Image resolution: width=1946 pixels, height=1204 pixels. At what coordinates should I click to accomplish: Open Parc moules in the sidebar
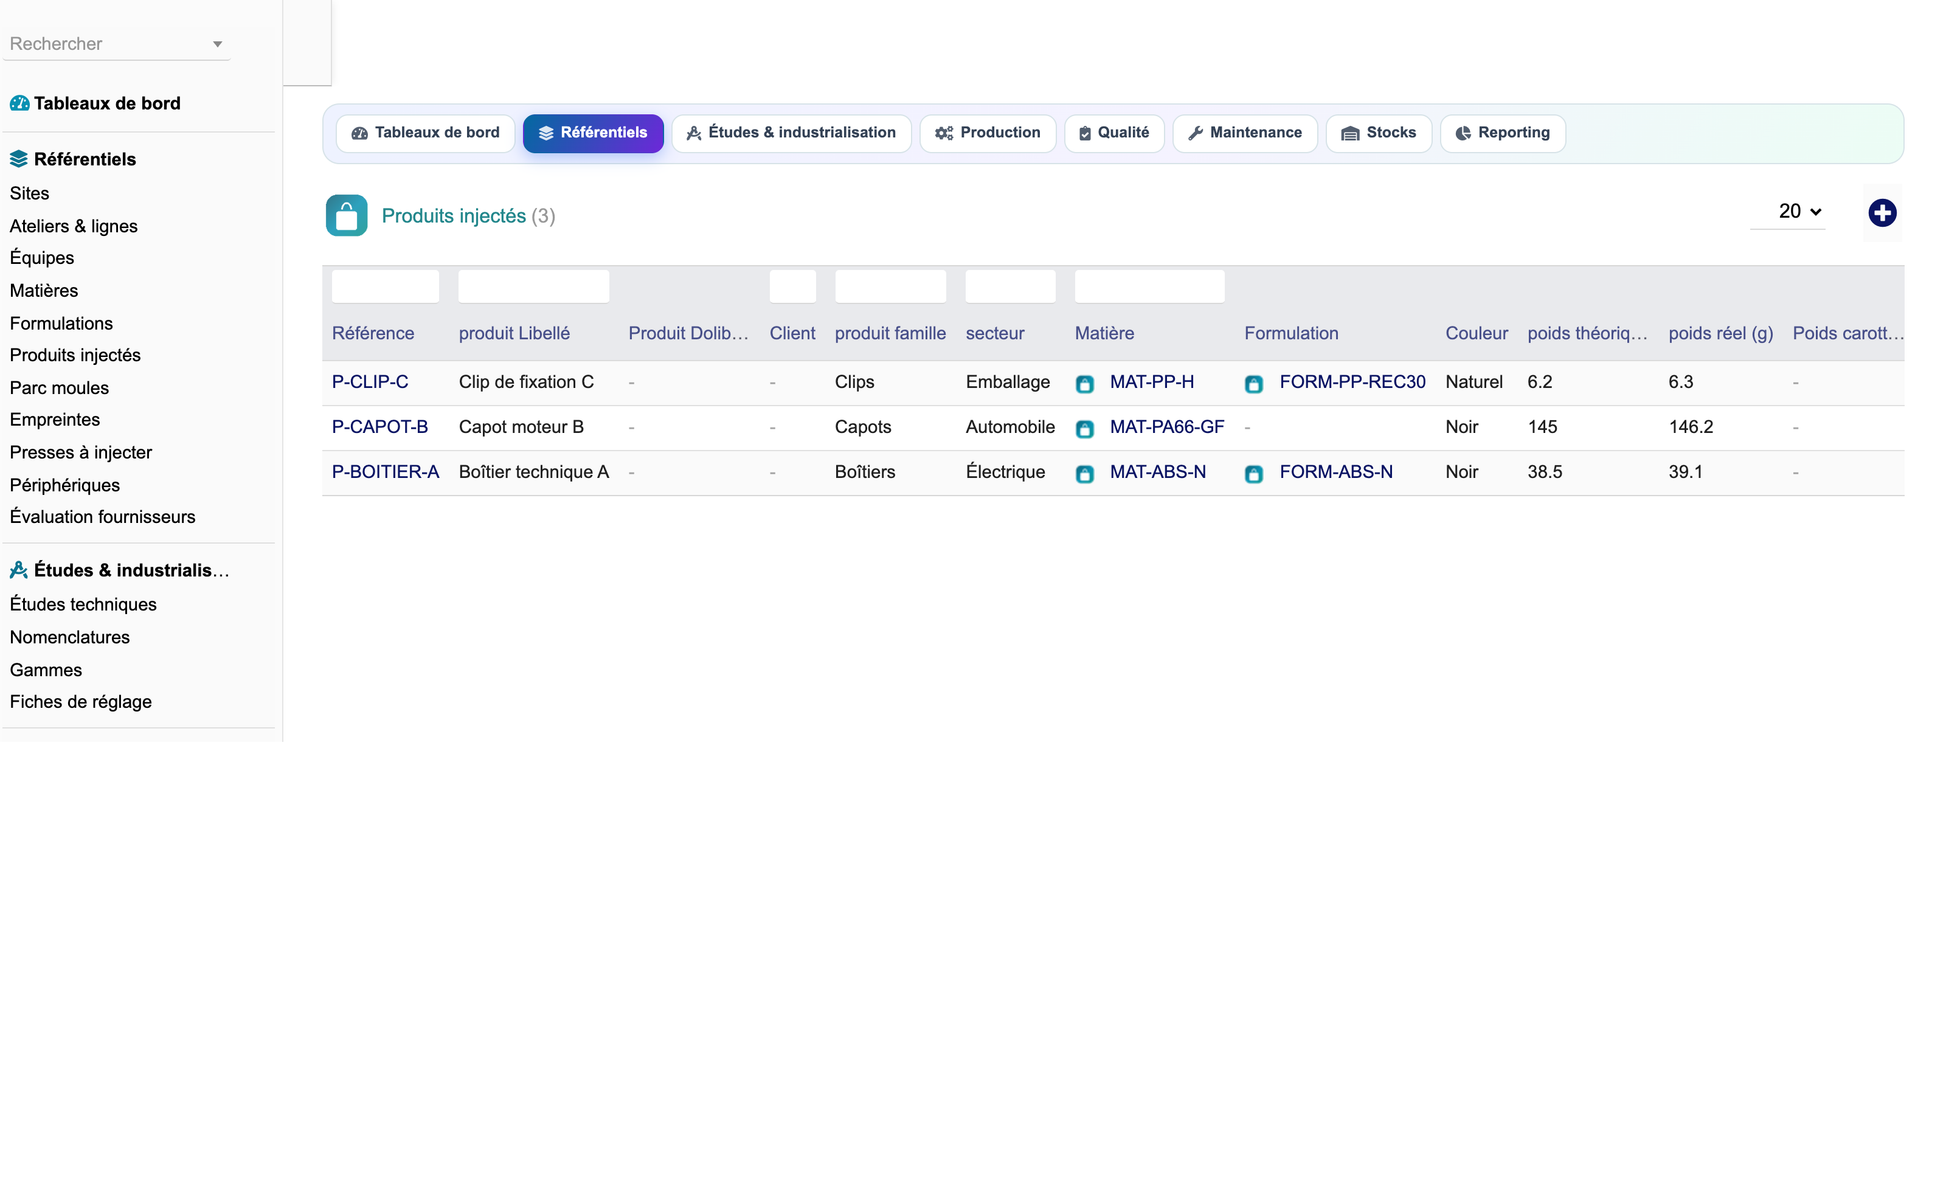click(x=59, y=388)
